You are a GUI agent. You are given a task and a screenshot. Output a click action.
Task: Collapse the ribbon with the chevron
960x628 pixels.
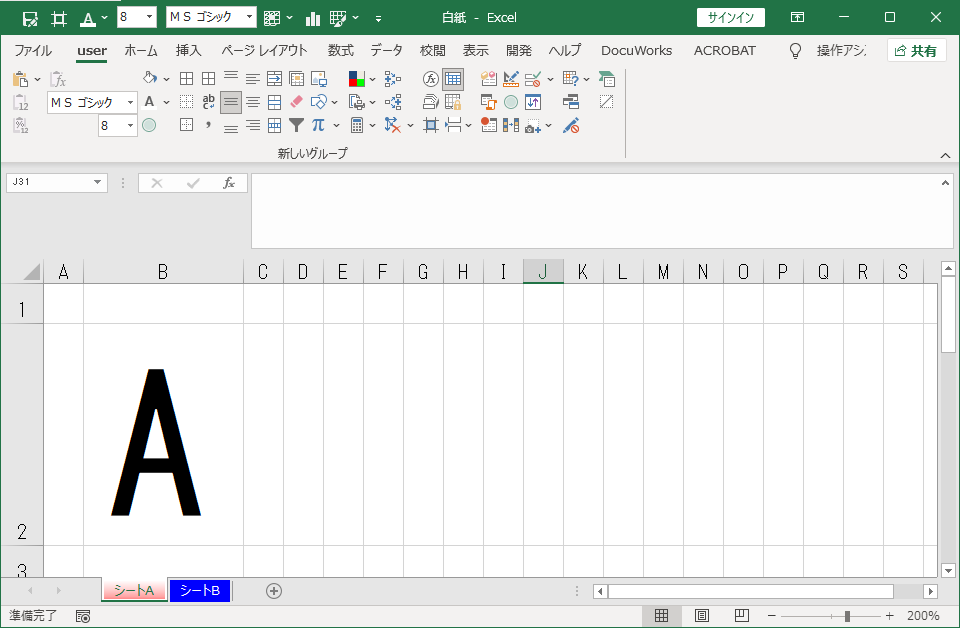tap(945, 155)
